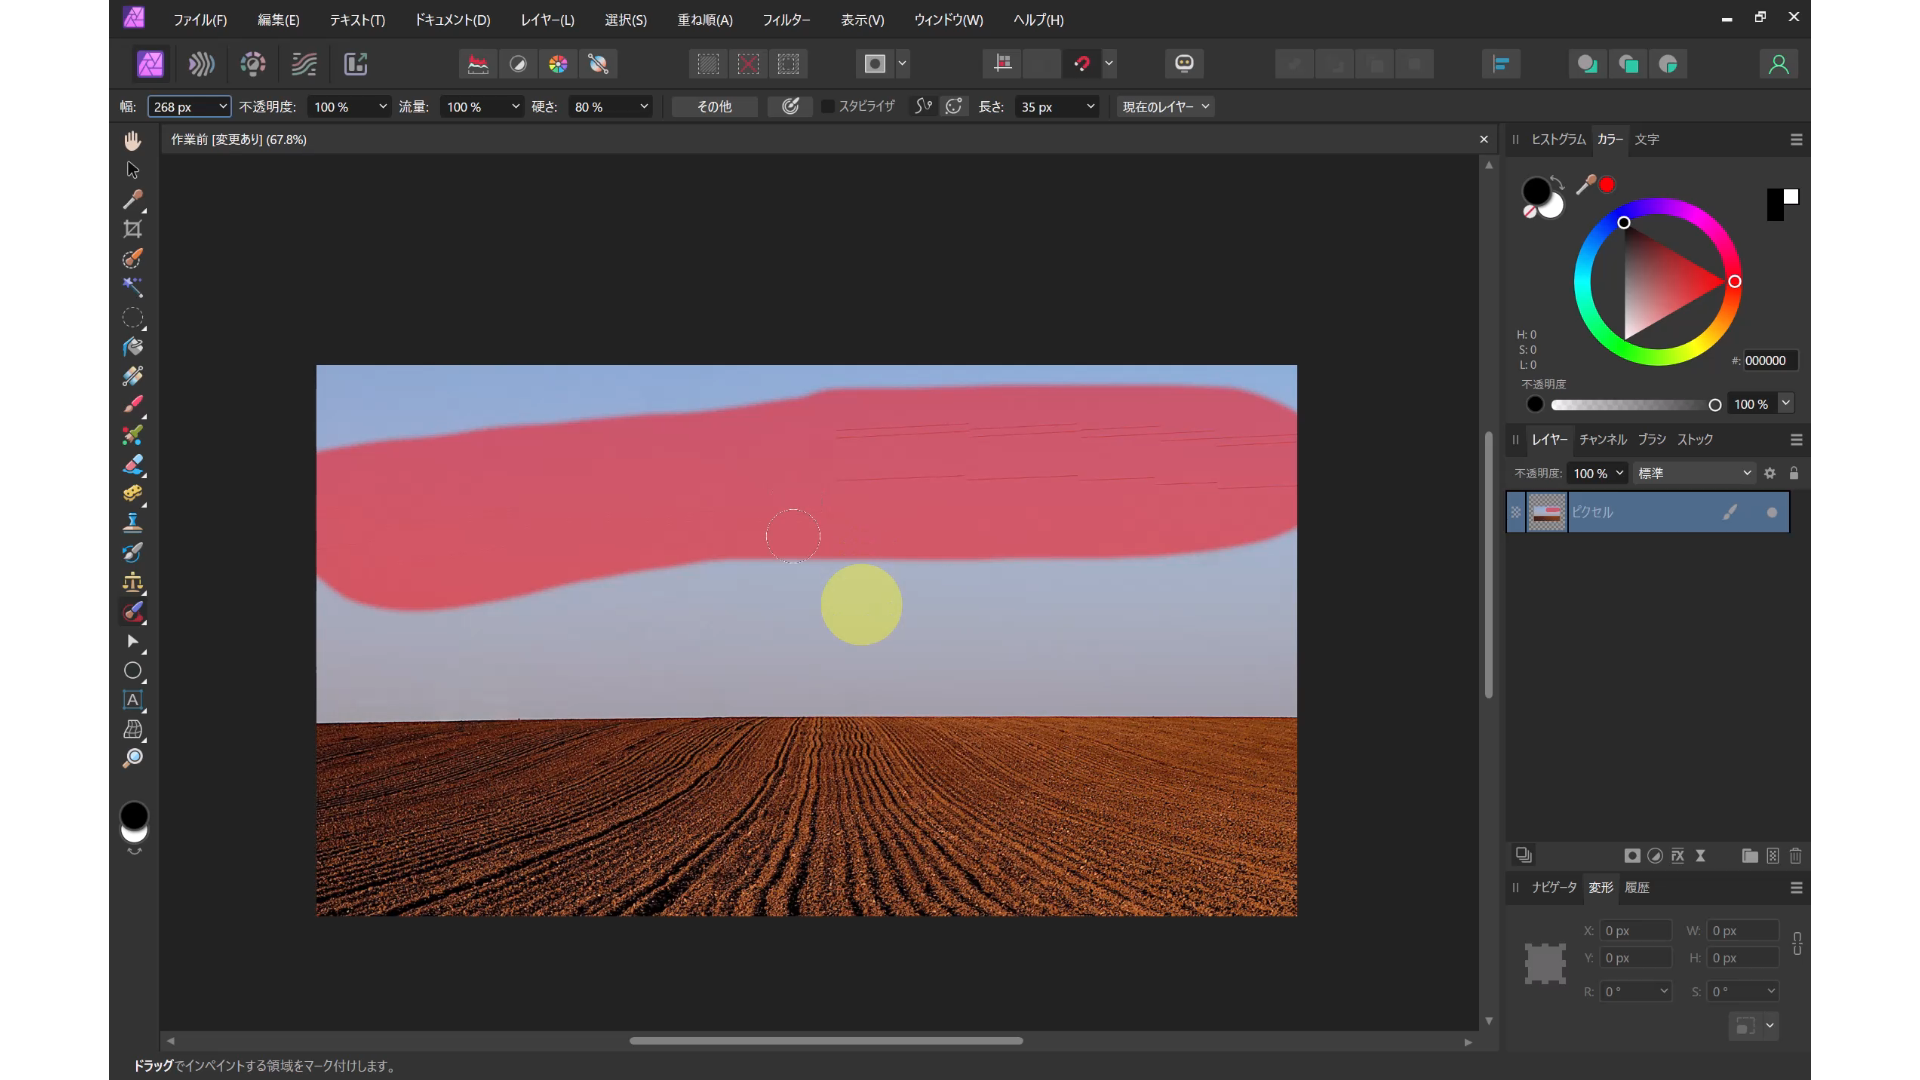The height and width of the screenshot is (1080, 1920).
Task: Toggle the layer lock icon
Action: [1794, 473]
